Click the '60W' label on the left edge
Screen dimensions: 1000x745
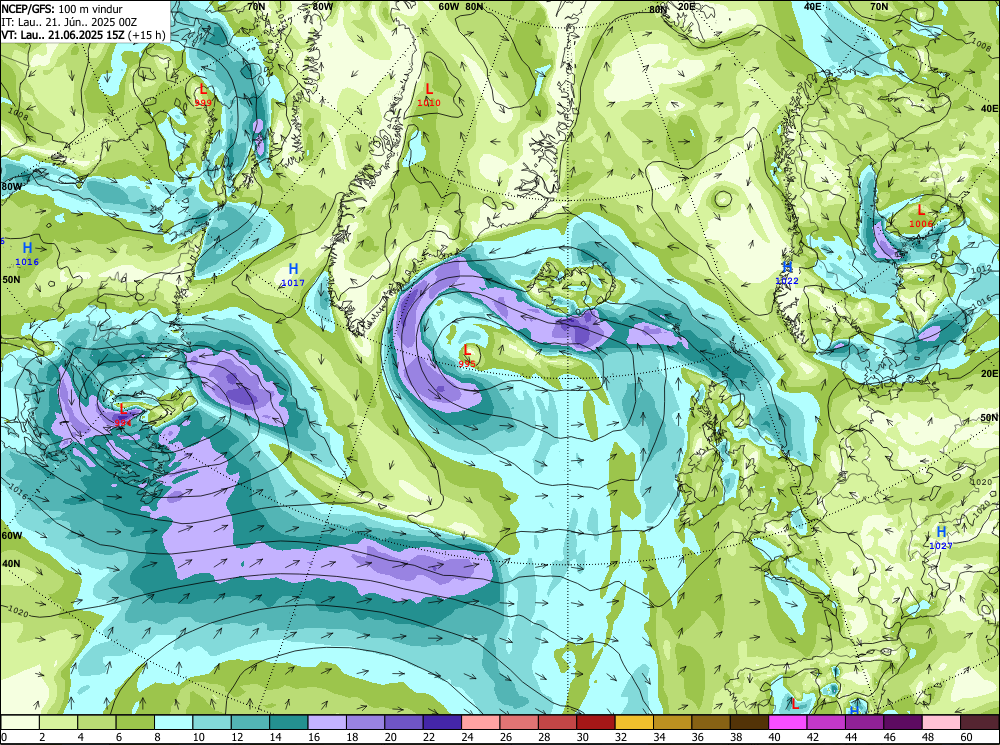pos(11,536)
